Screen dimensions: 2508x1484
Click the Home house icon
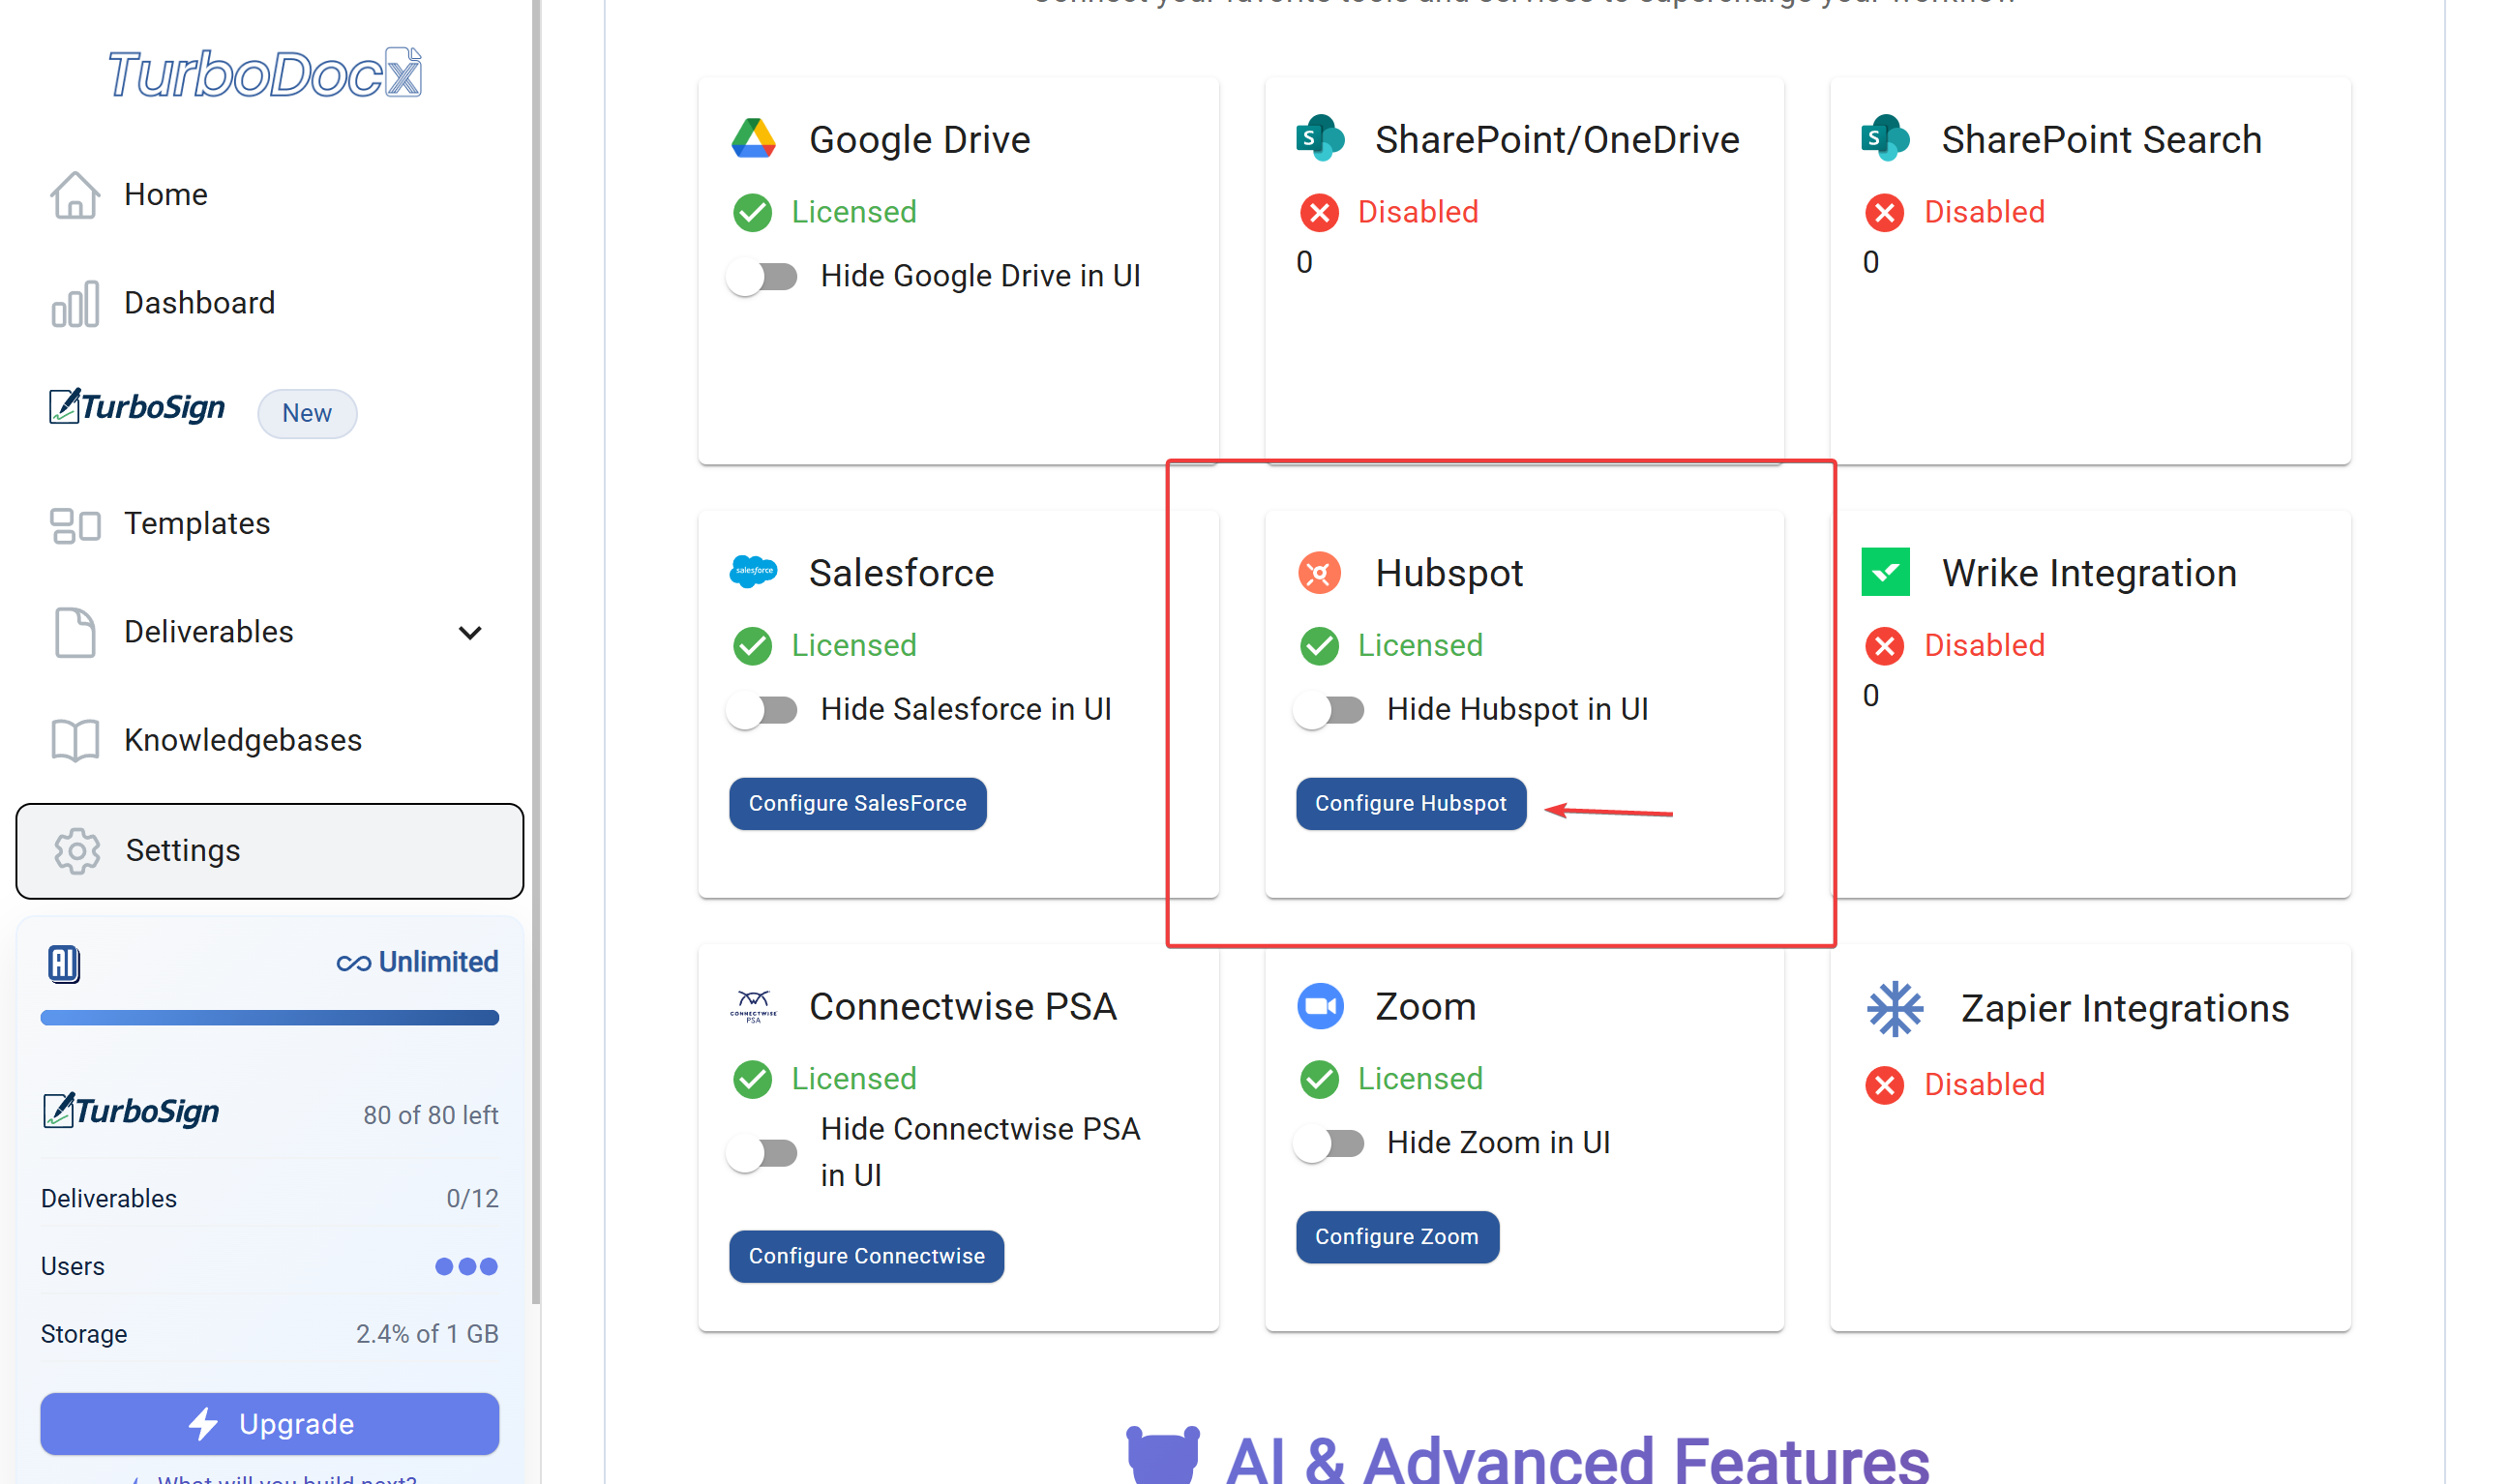[75, 195]
